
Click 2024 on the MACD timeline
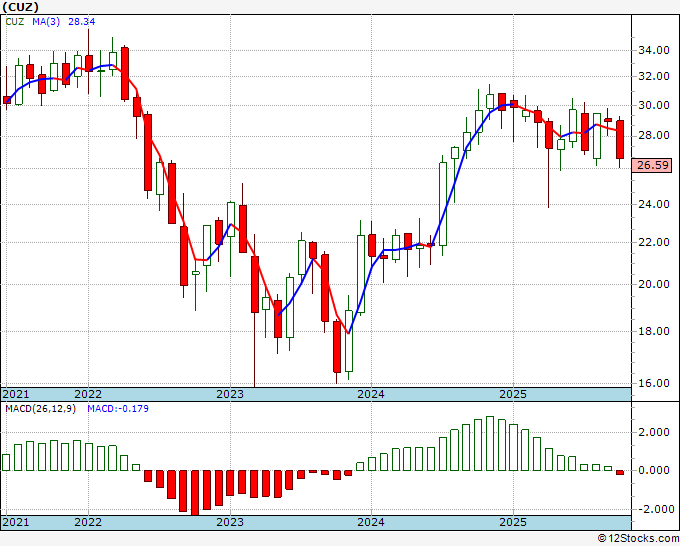[x=371, y=522]
